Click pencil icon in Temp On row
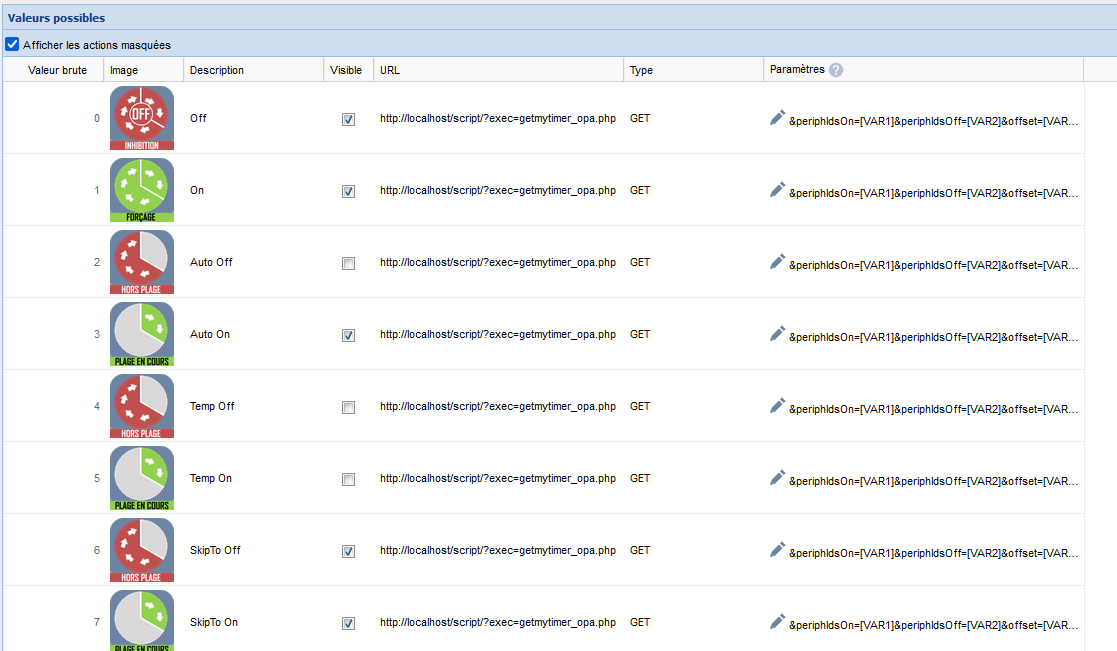1117x651 pixels. click(x=777, y=478)
